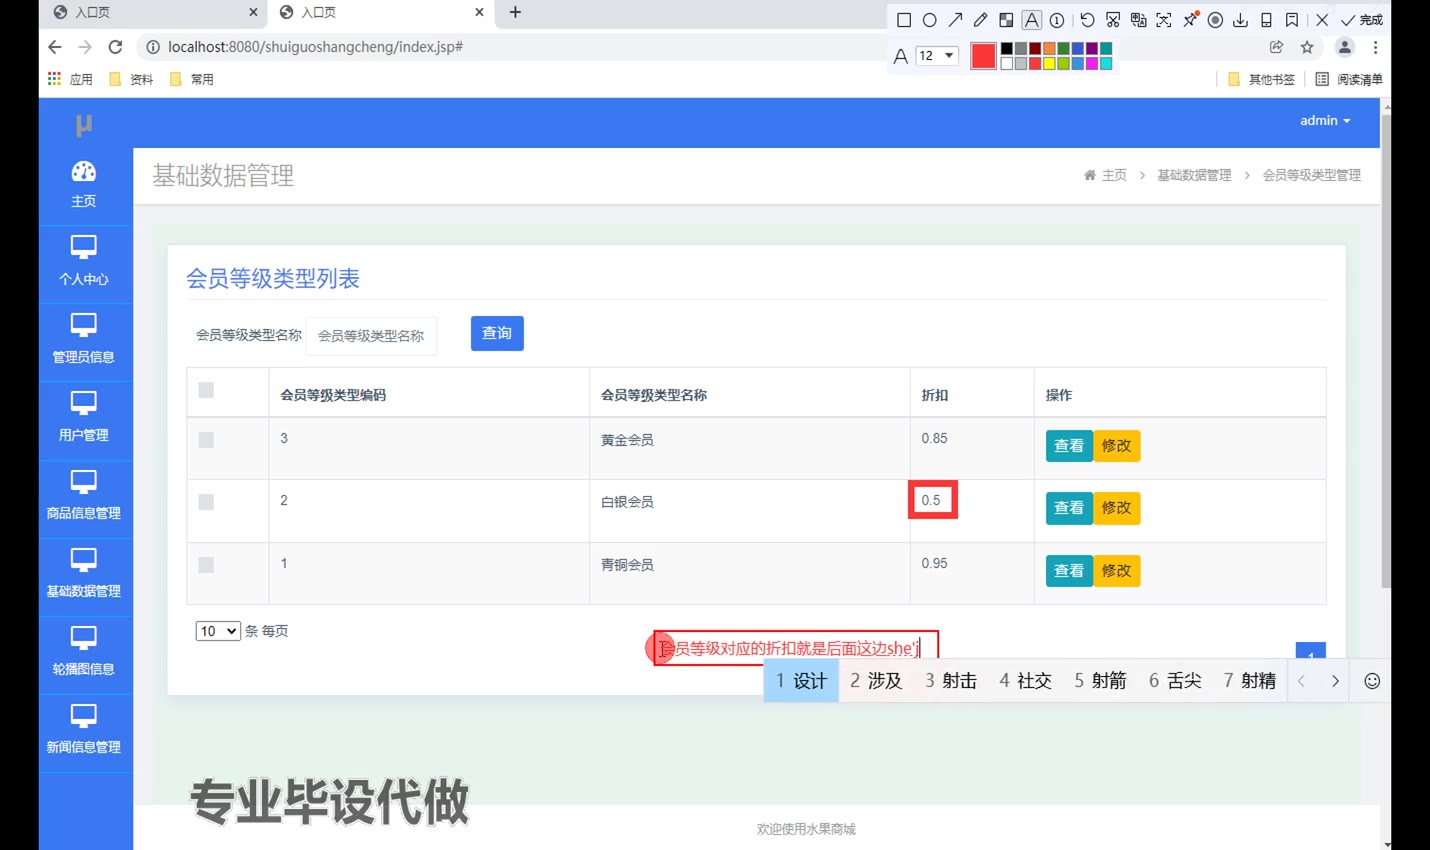This screenshot has height=850, width=1430.
Task: Select the rectangle annotation tool
Action: [x=904, y=20]
